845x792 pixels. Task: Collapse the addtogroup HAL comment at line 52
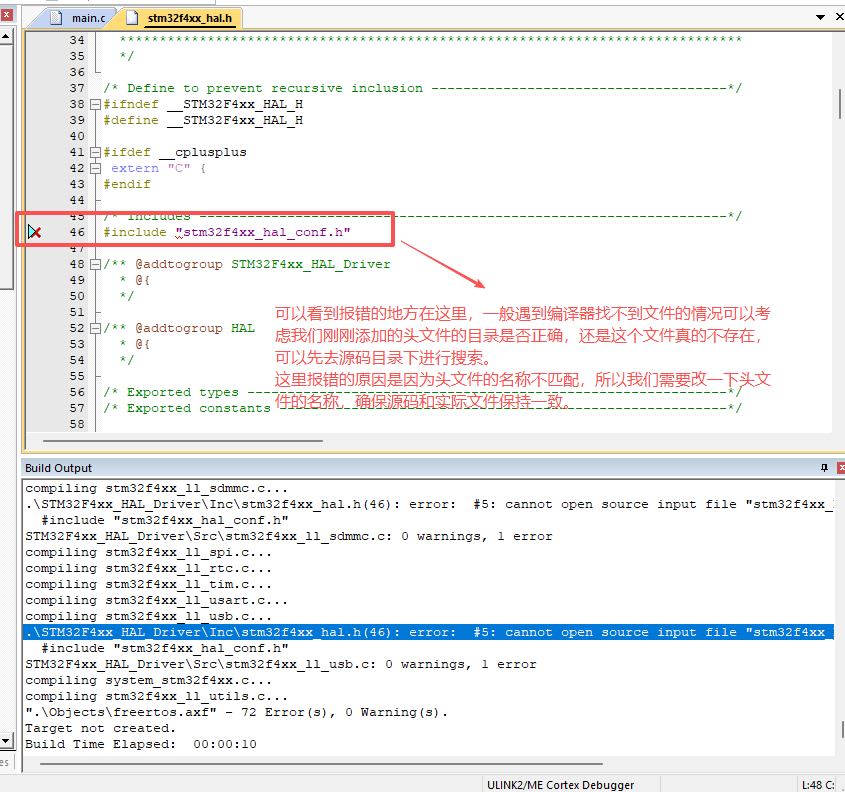(95, 328)
